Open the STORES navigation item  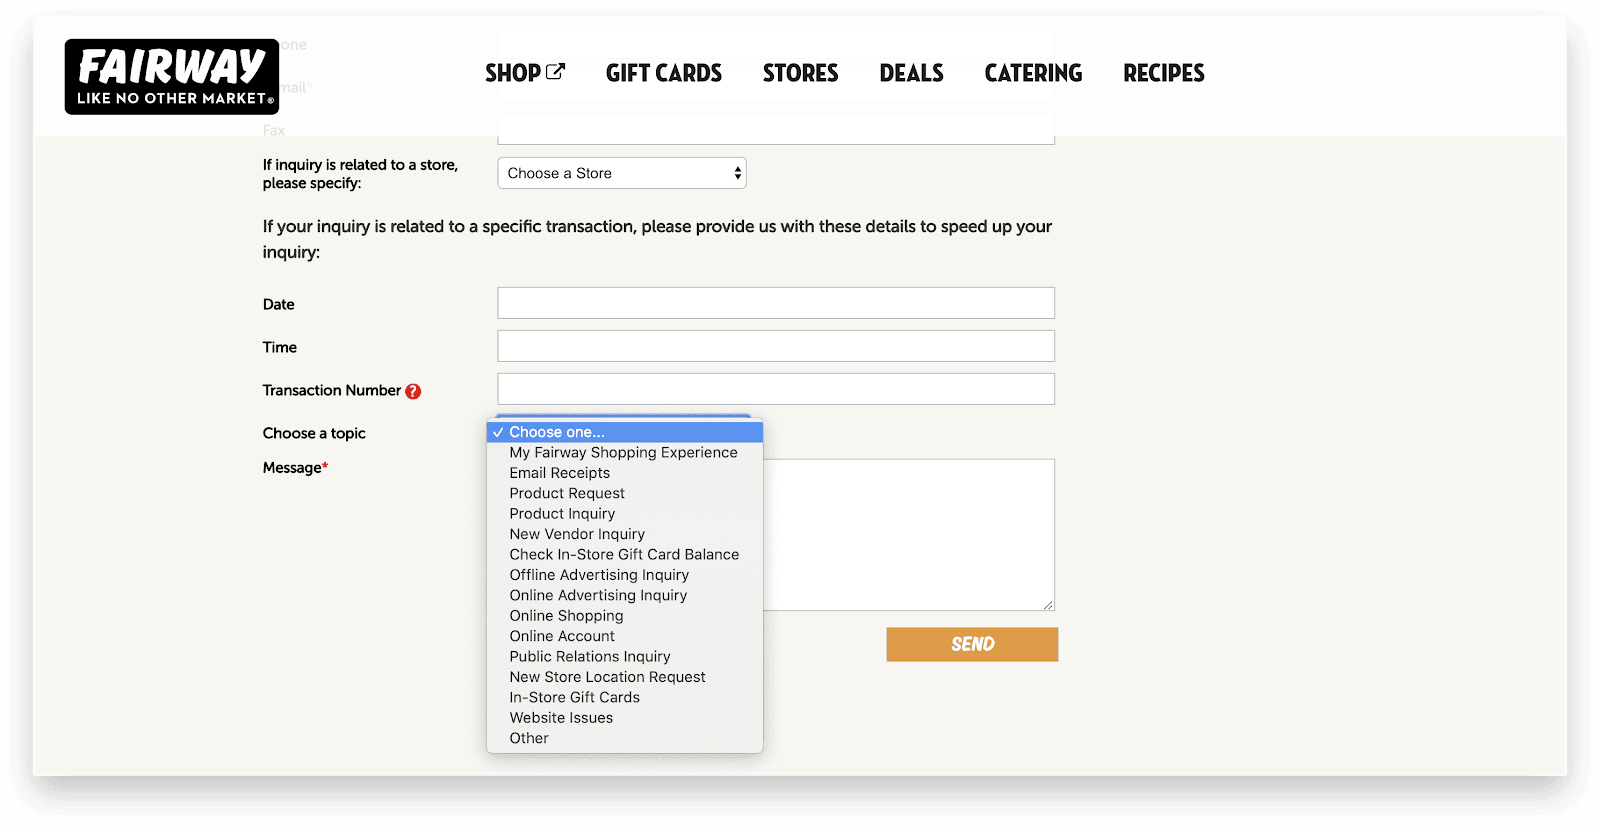pyautogui.click(x=801, y=73)
